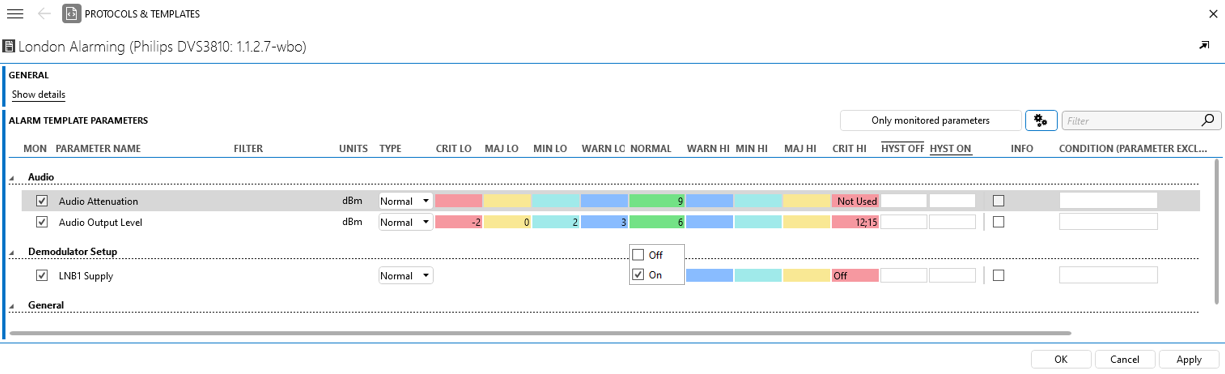This screenshot has height=374, width=1225.
Task: Click Audio Output Level Crit Hi cell 12;15
Action: 855,222
